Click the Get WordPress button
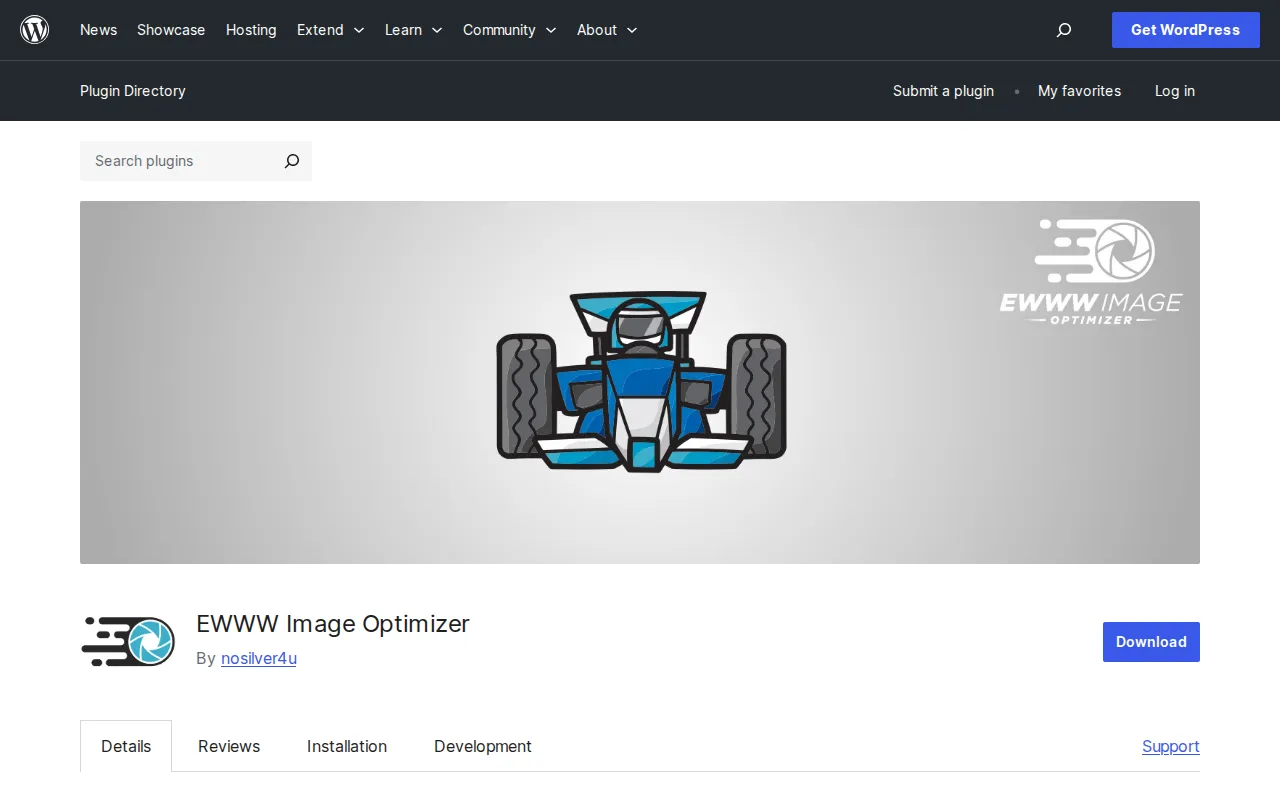 (x=1185, y=30)
